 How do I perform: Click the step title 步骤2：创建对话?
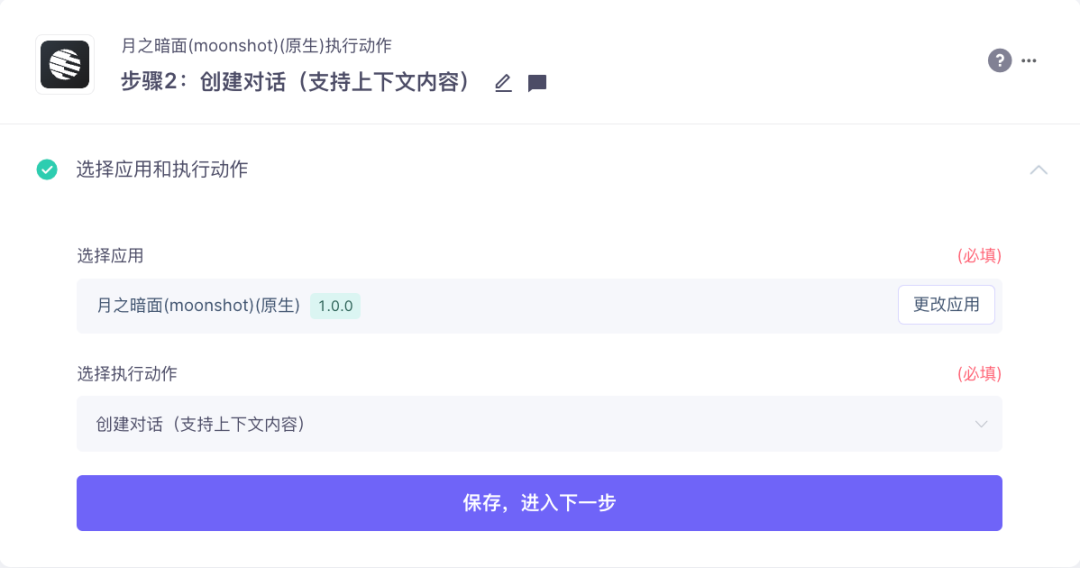[x=298, y=83]
